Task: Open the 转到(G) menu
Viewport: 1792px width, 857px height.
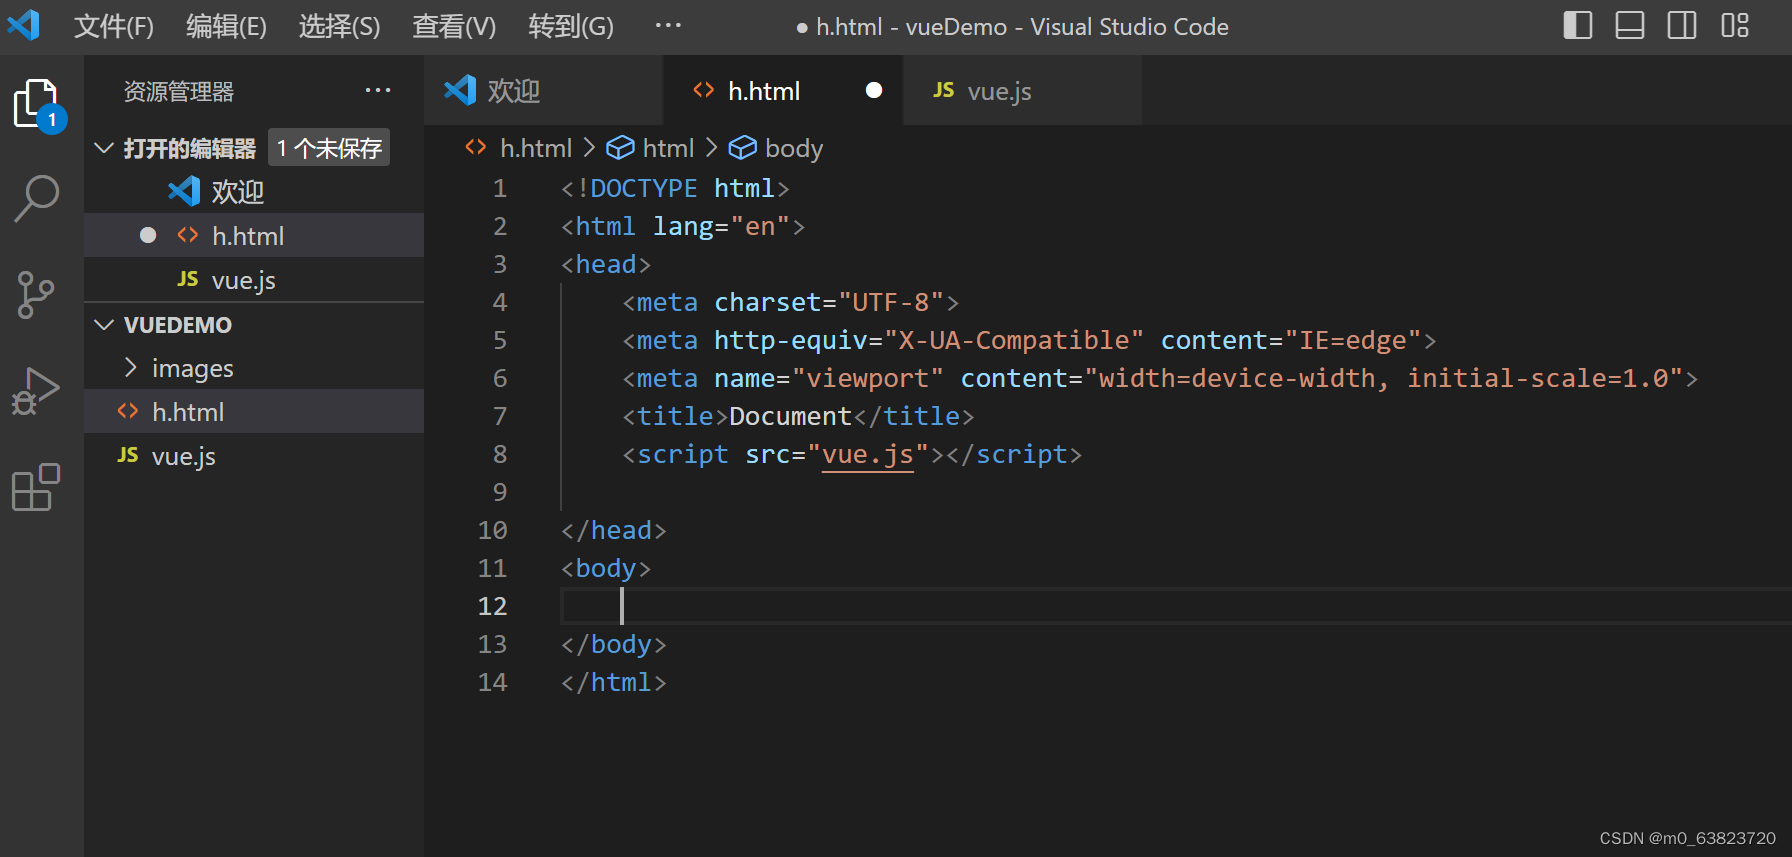Action: tap(571, 27)
